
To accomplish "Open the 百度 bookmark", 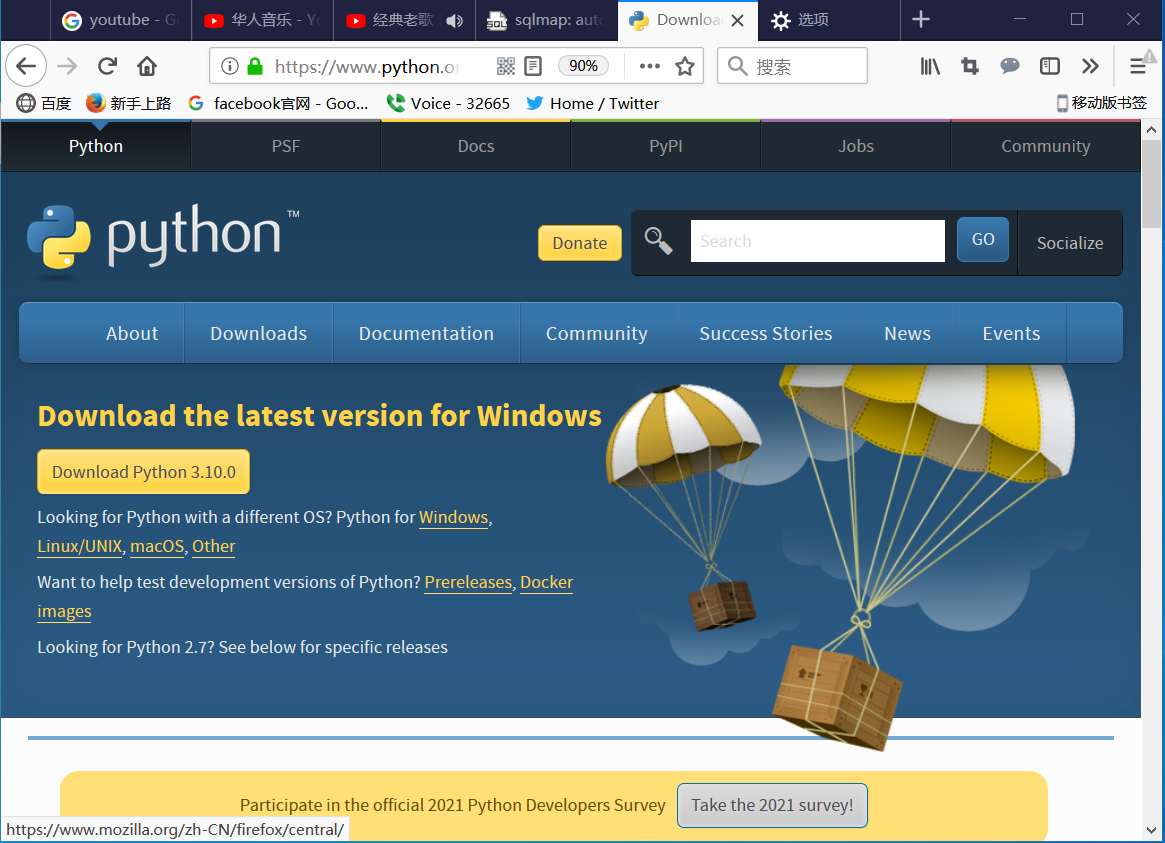I will click(44, 103).
